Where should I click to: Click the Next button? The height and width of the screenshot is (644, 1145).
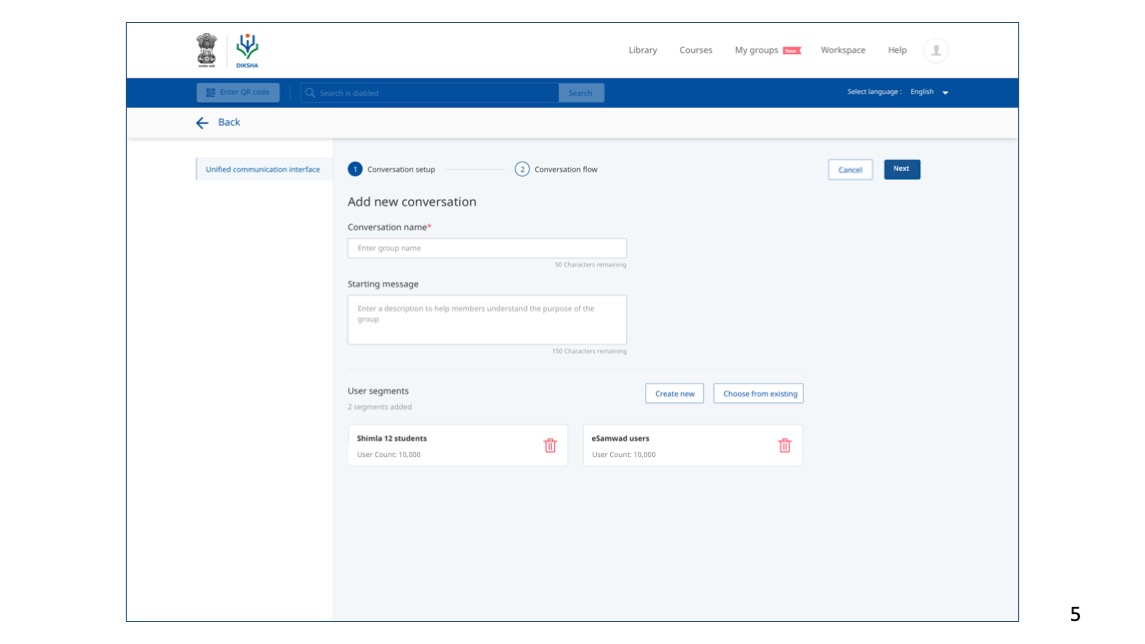(x=901, y=169)
